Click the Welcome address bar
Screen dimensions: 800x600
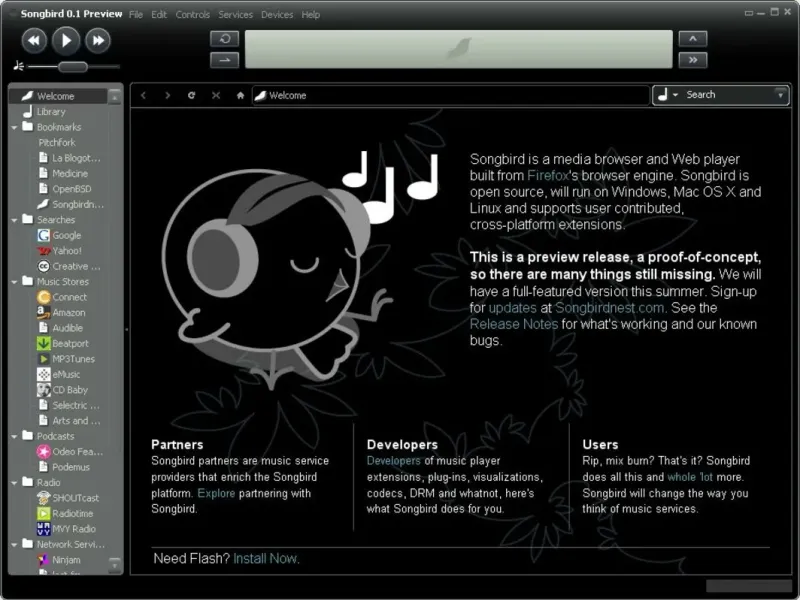pyautogui.click(x=451, y=95)
